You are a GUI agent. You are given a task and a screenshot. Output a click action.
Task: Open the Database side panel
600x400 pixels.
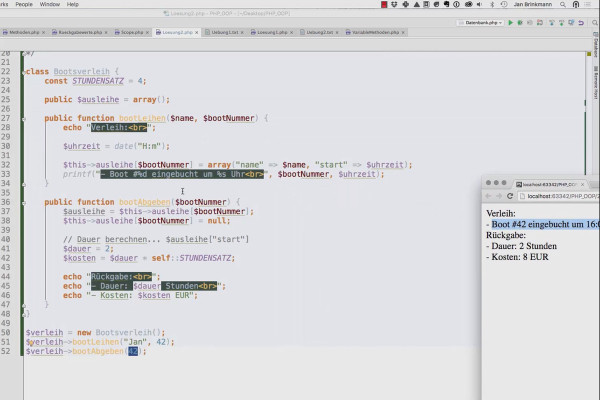[x=596, y=44]
